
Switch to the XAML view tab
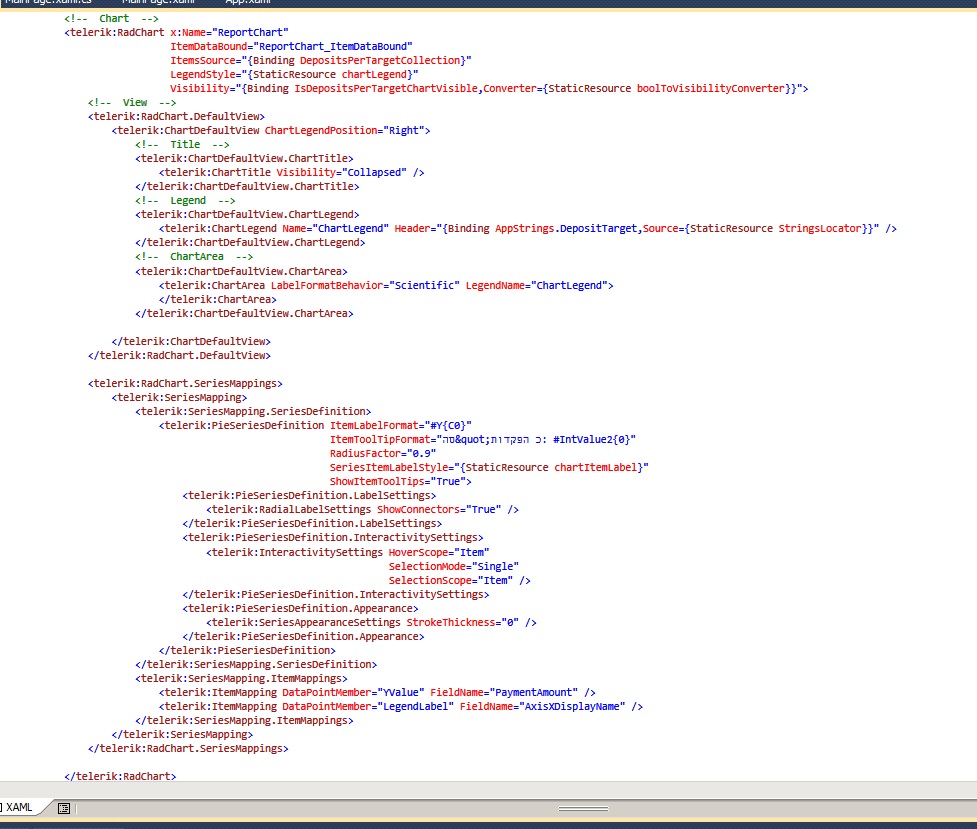(19, 808)
